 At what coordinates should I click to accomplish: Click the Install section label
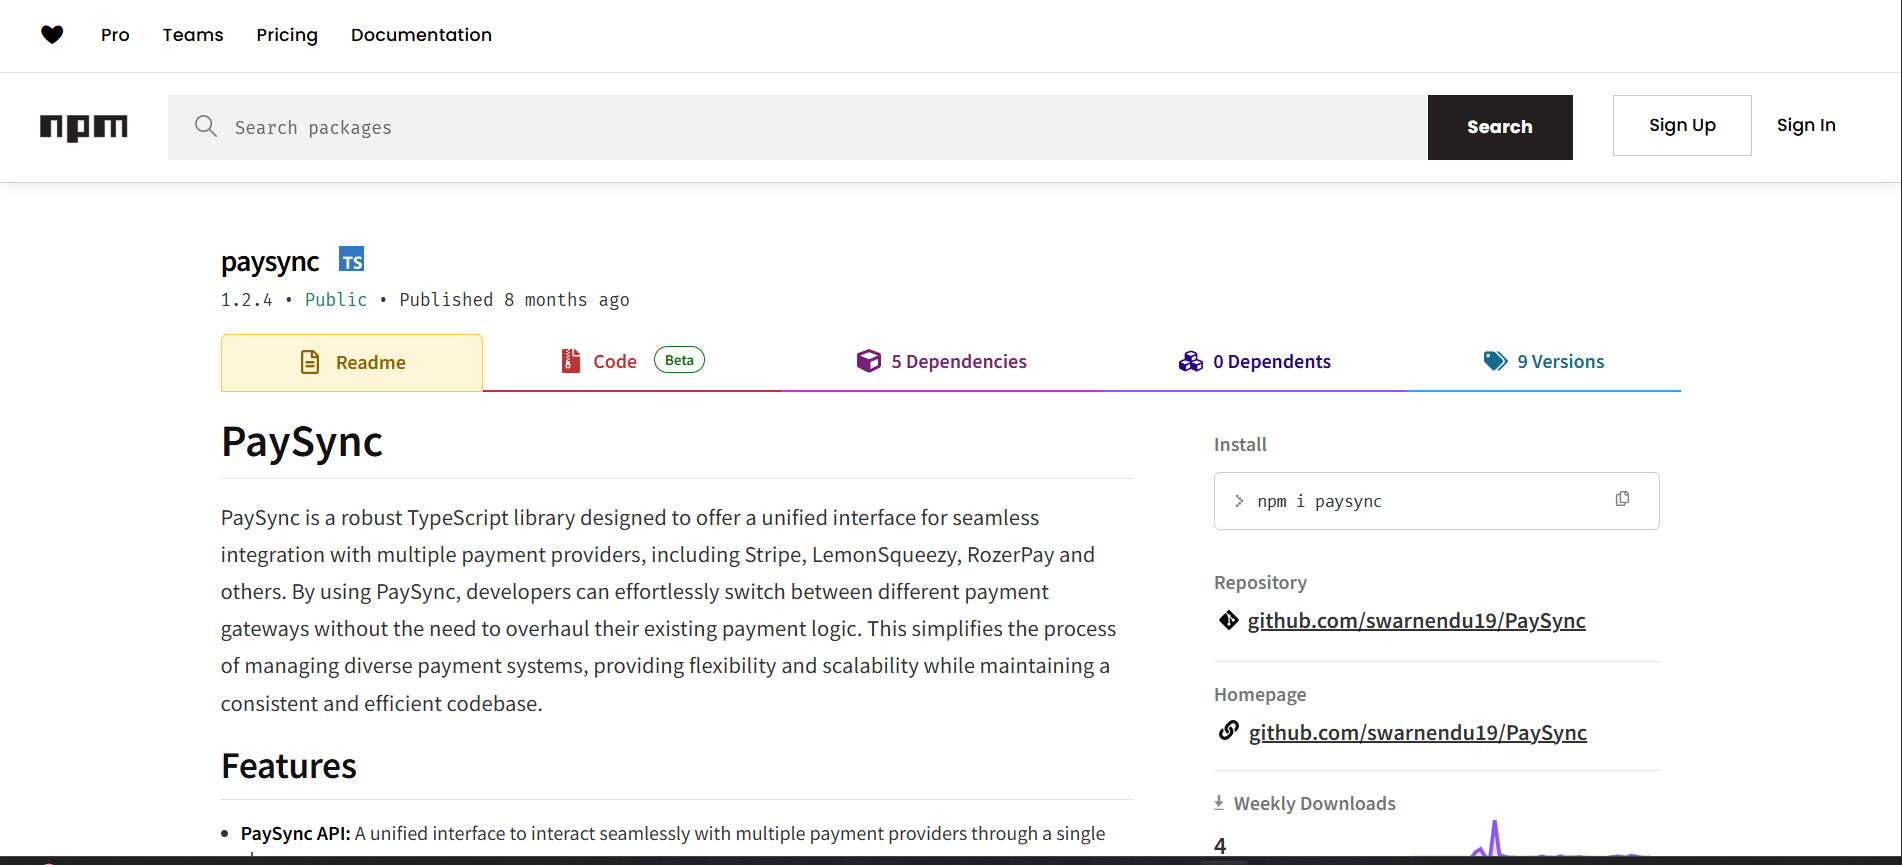tap(1240, 444)
